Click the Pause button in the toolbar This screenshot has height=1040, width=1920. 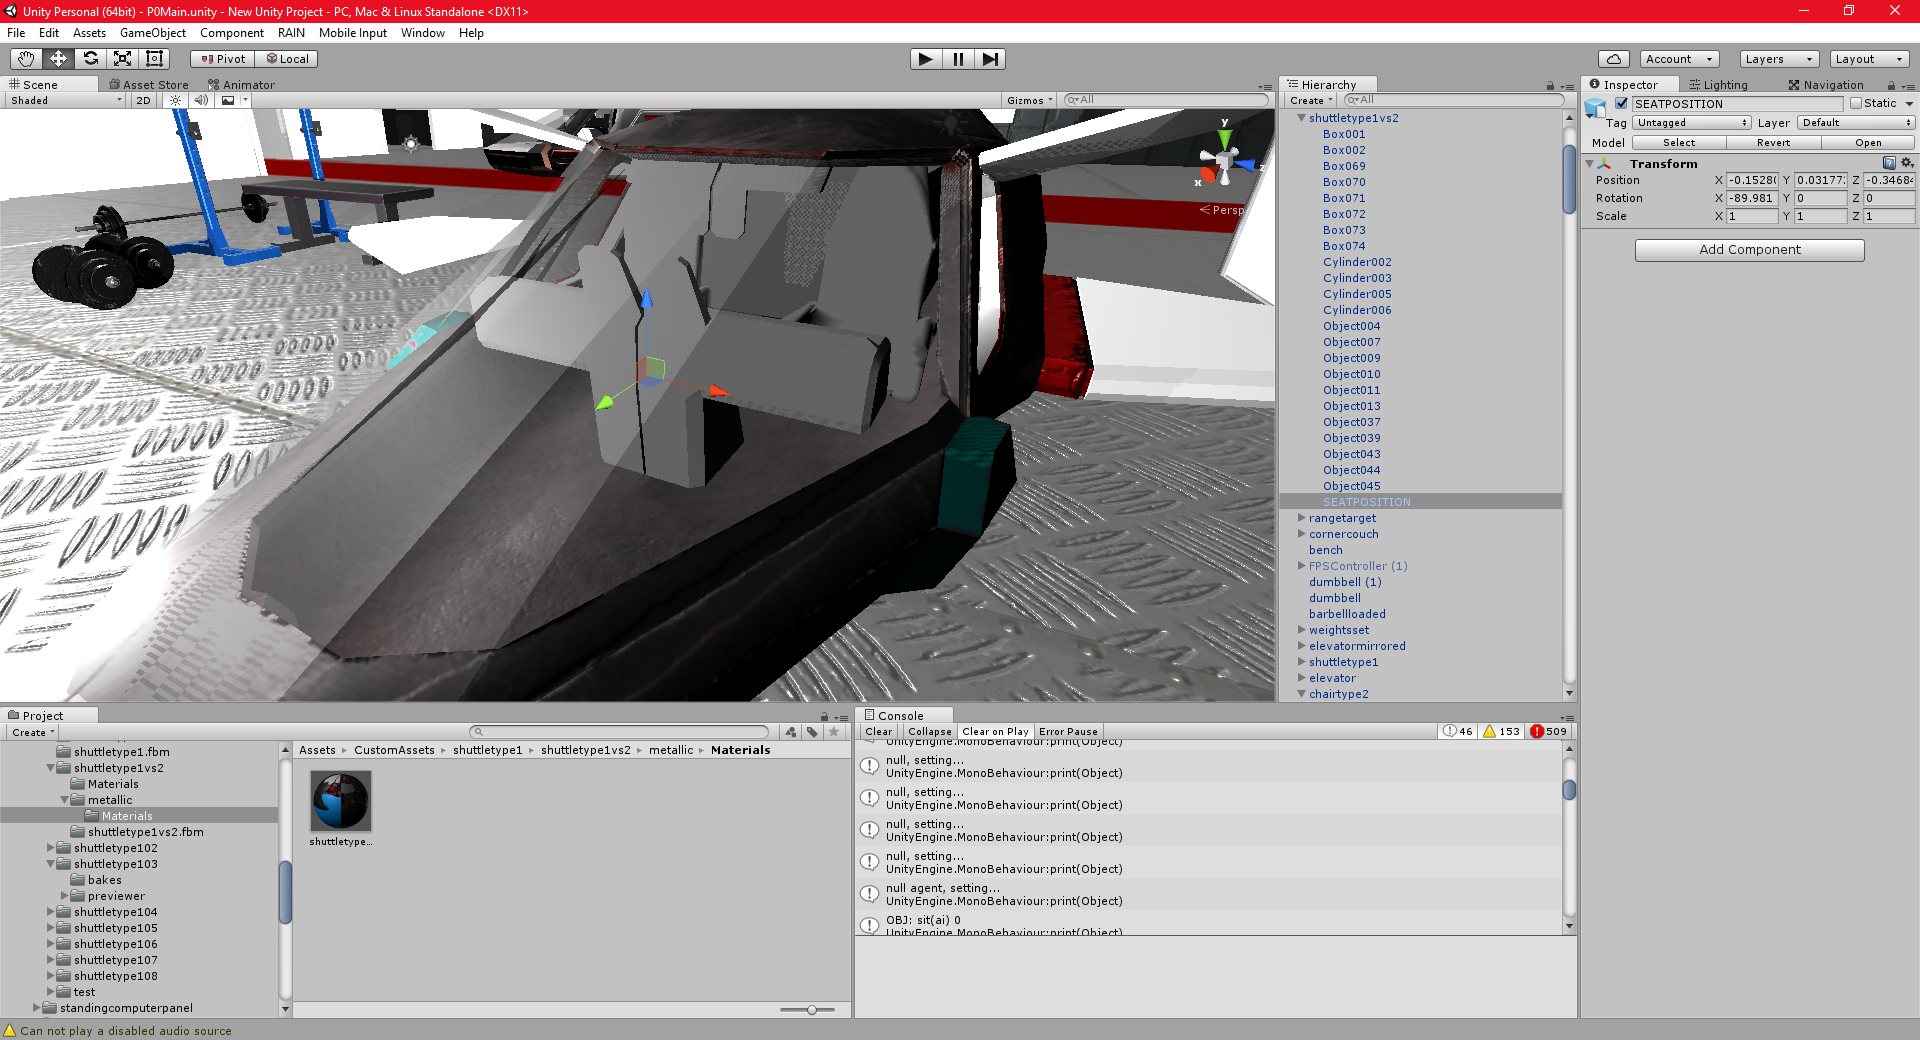coord(958,59)
